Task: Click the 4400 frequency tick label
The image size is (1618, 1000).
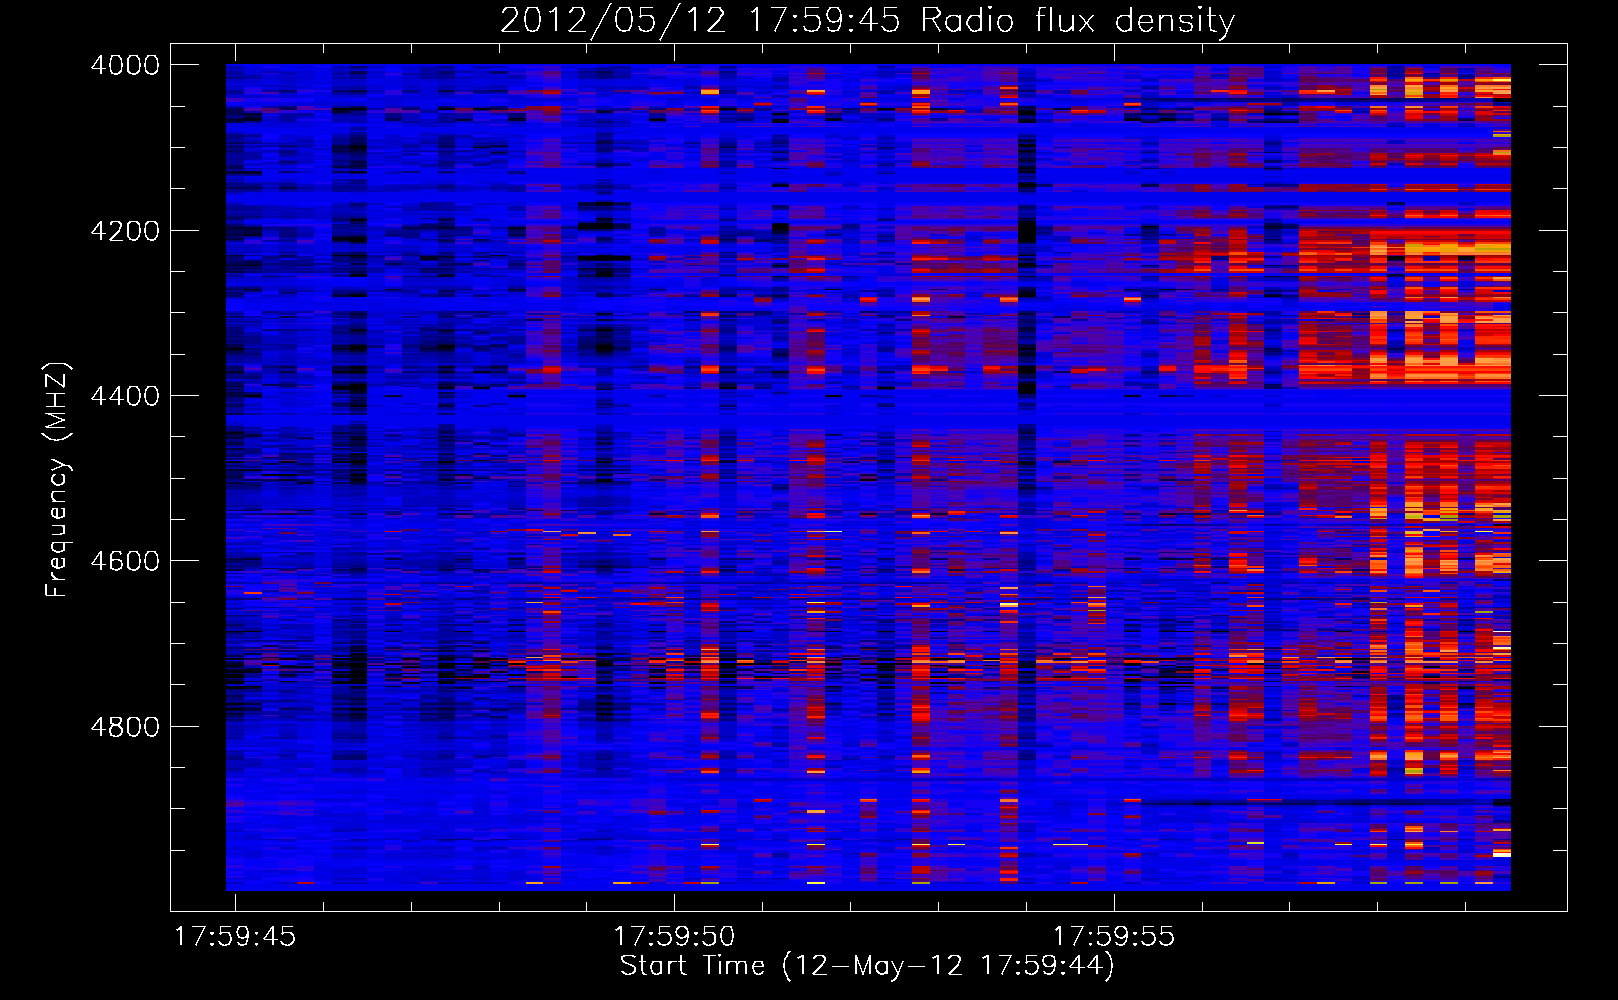Action: point(125,396)
